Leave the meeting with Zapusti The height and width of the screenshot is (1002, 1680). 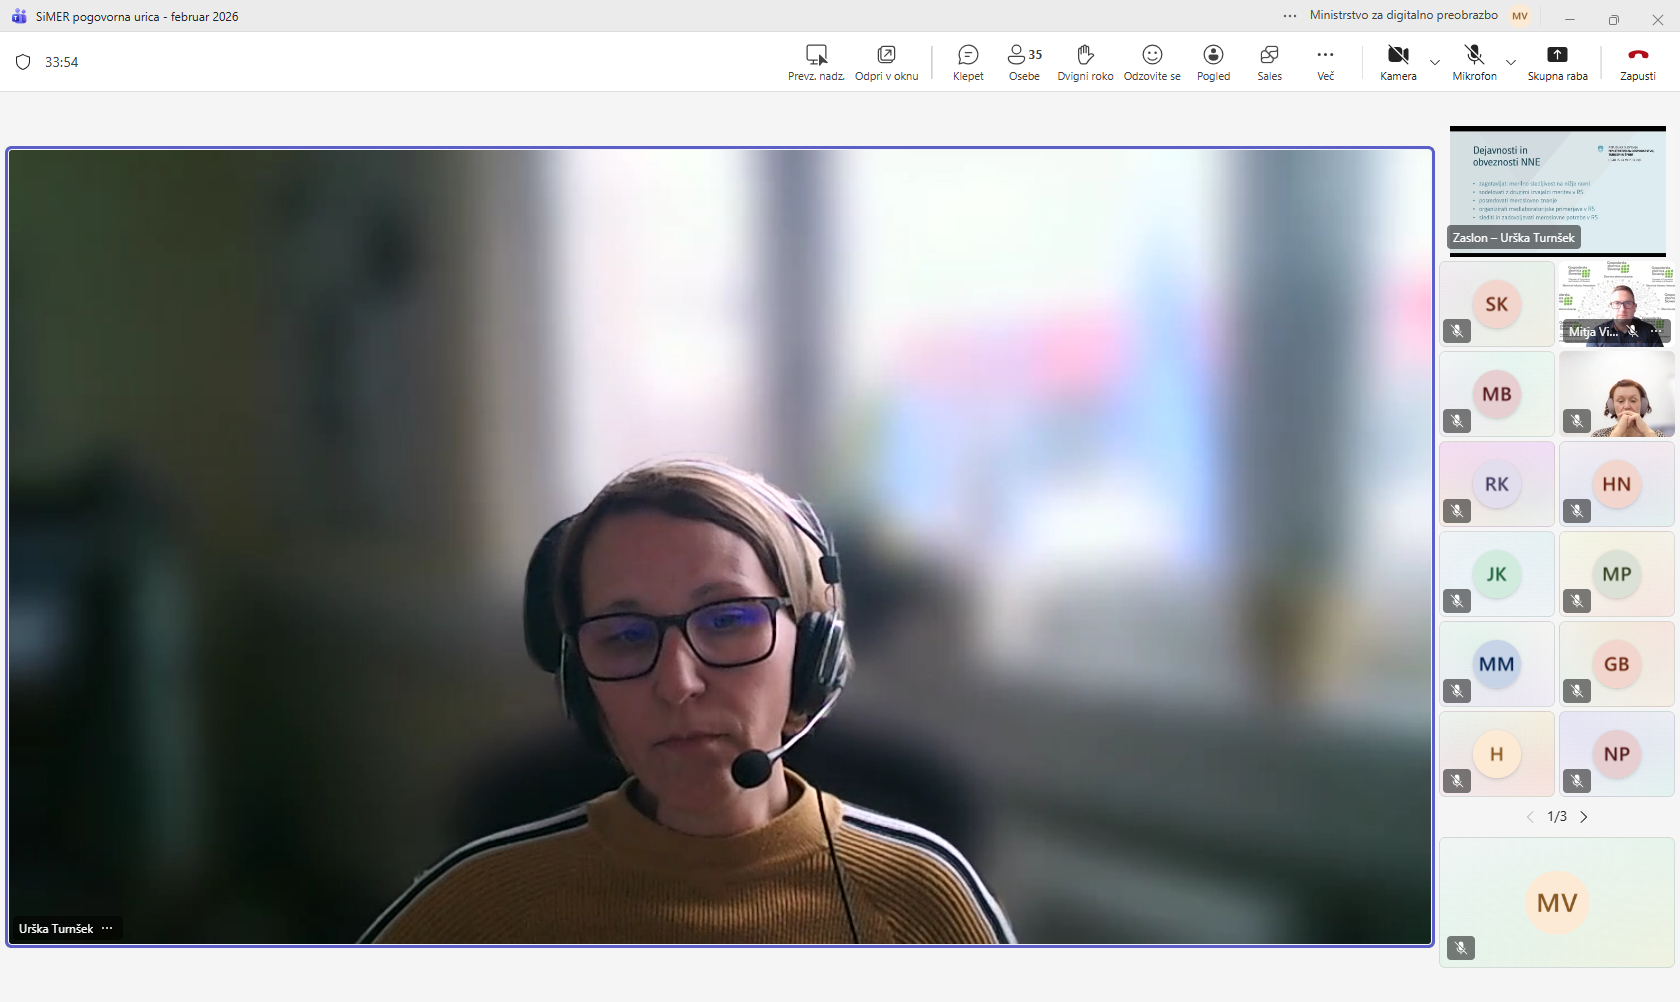click(x=1637, y=62)
